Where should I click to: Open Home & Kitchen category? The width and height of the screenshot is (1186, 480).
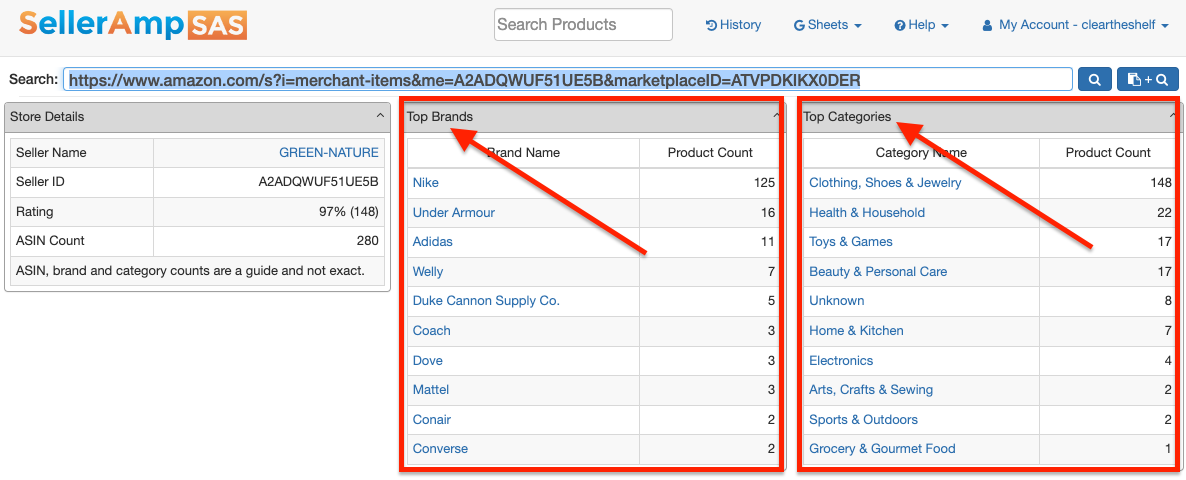856,330
